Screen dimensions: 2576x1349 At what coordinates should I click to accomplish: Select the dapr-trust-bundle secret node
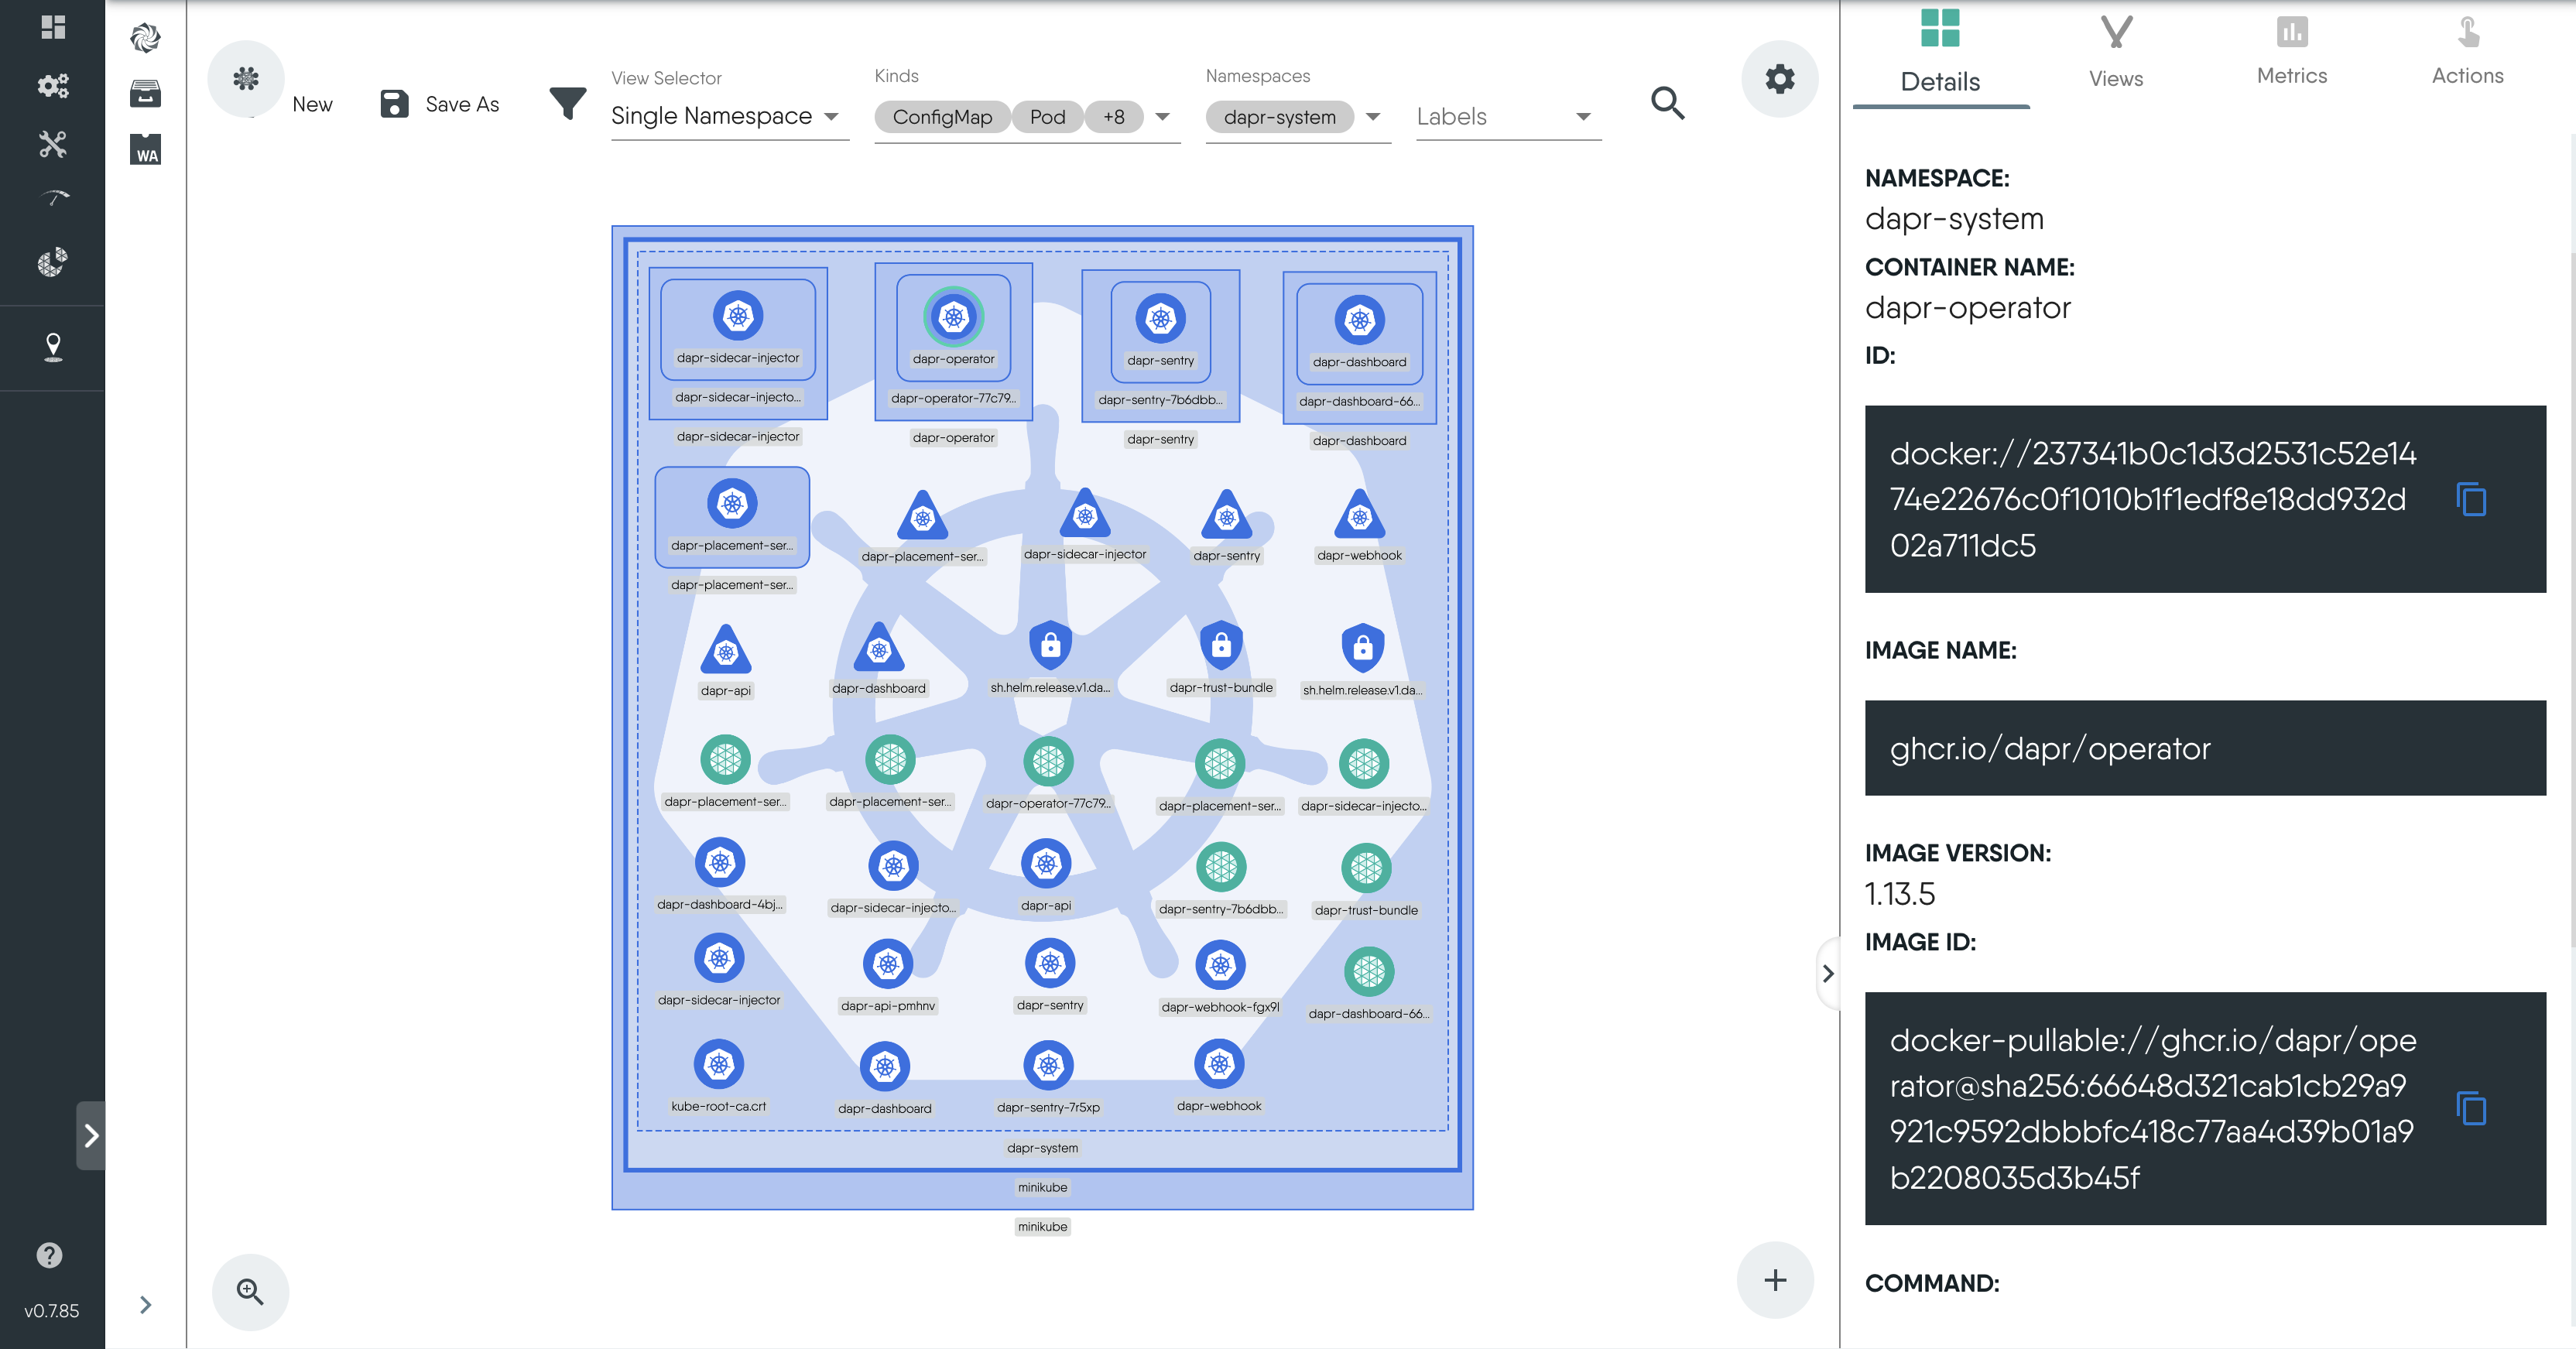tap(1221, 646)
